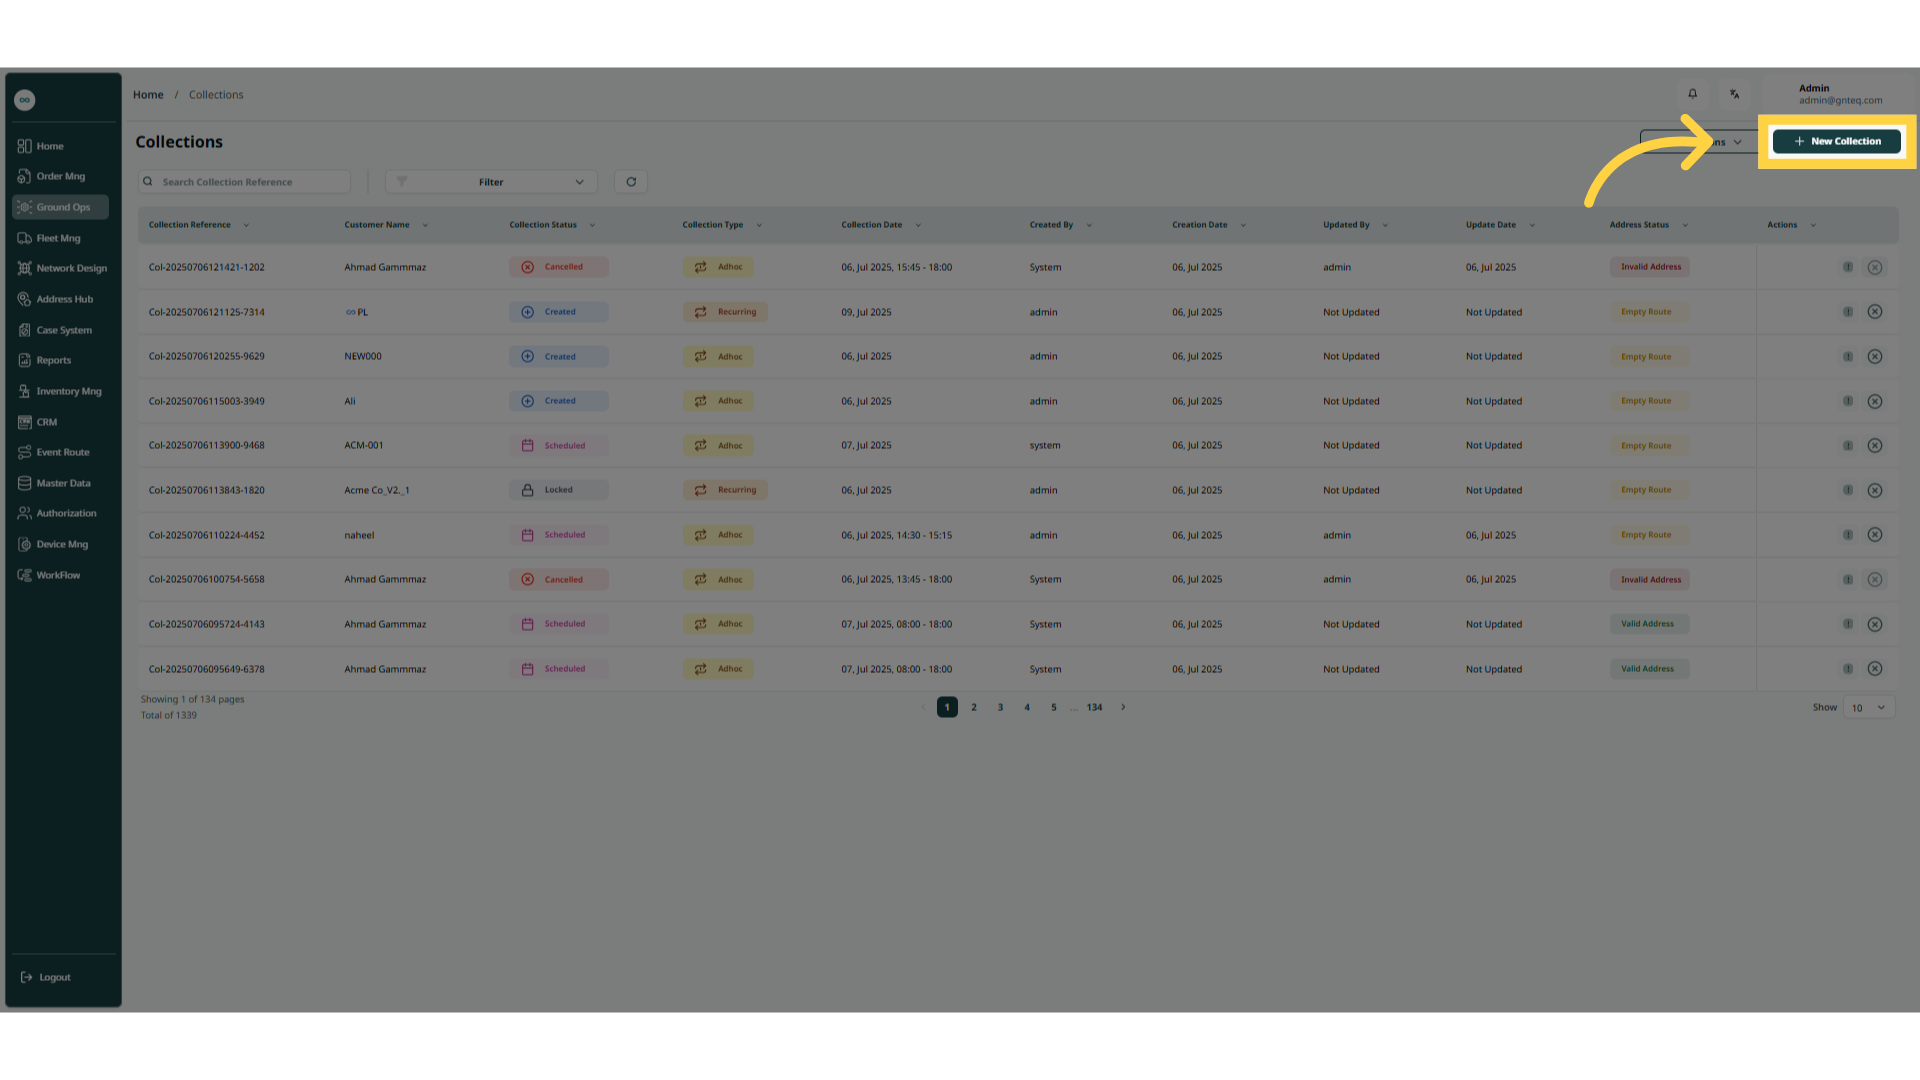
Task: Click the Inventory Mng sidebar icon
Action: click(25, 391)
